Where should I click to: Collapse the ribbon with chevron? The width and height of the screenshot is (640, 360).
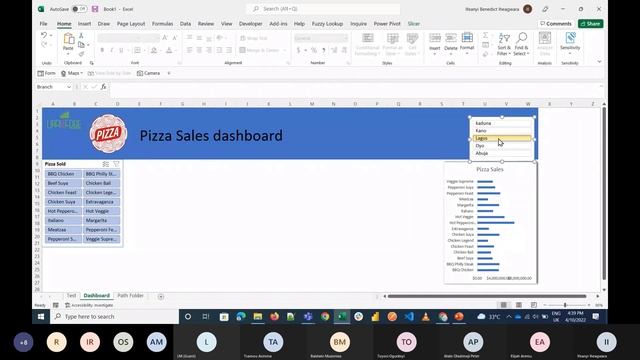click(x=599, y=62)
